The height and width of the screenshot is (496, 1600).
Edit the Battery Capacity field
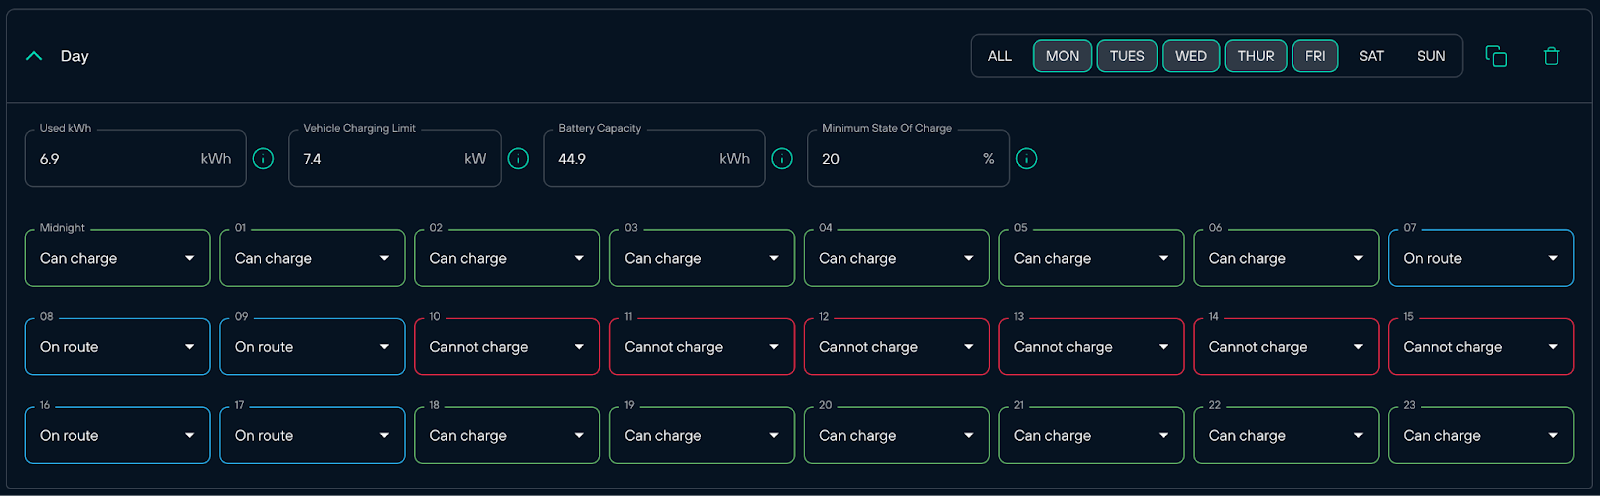(x=654, y=158)
